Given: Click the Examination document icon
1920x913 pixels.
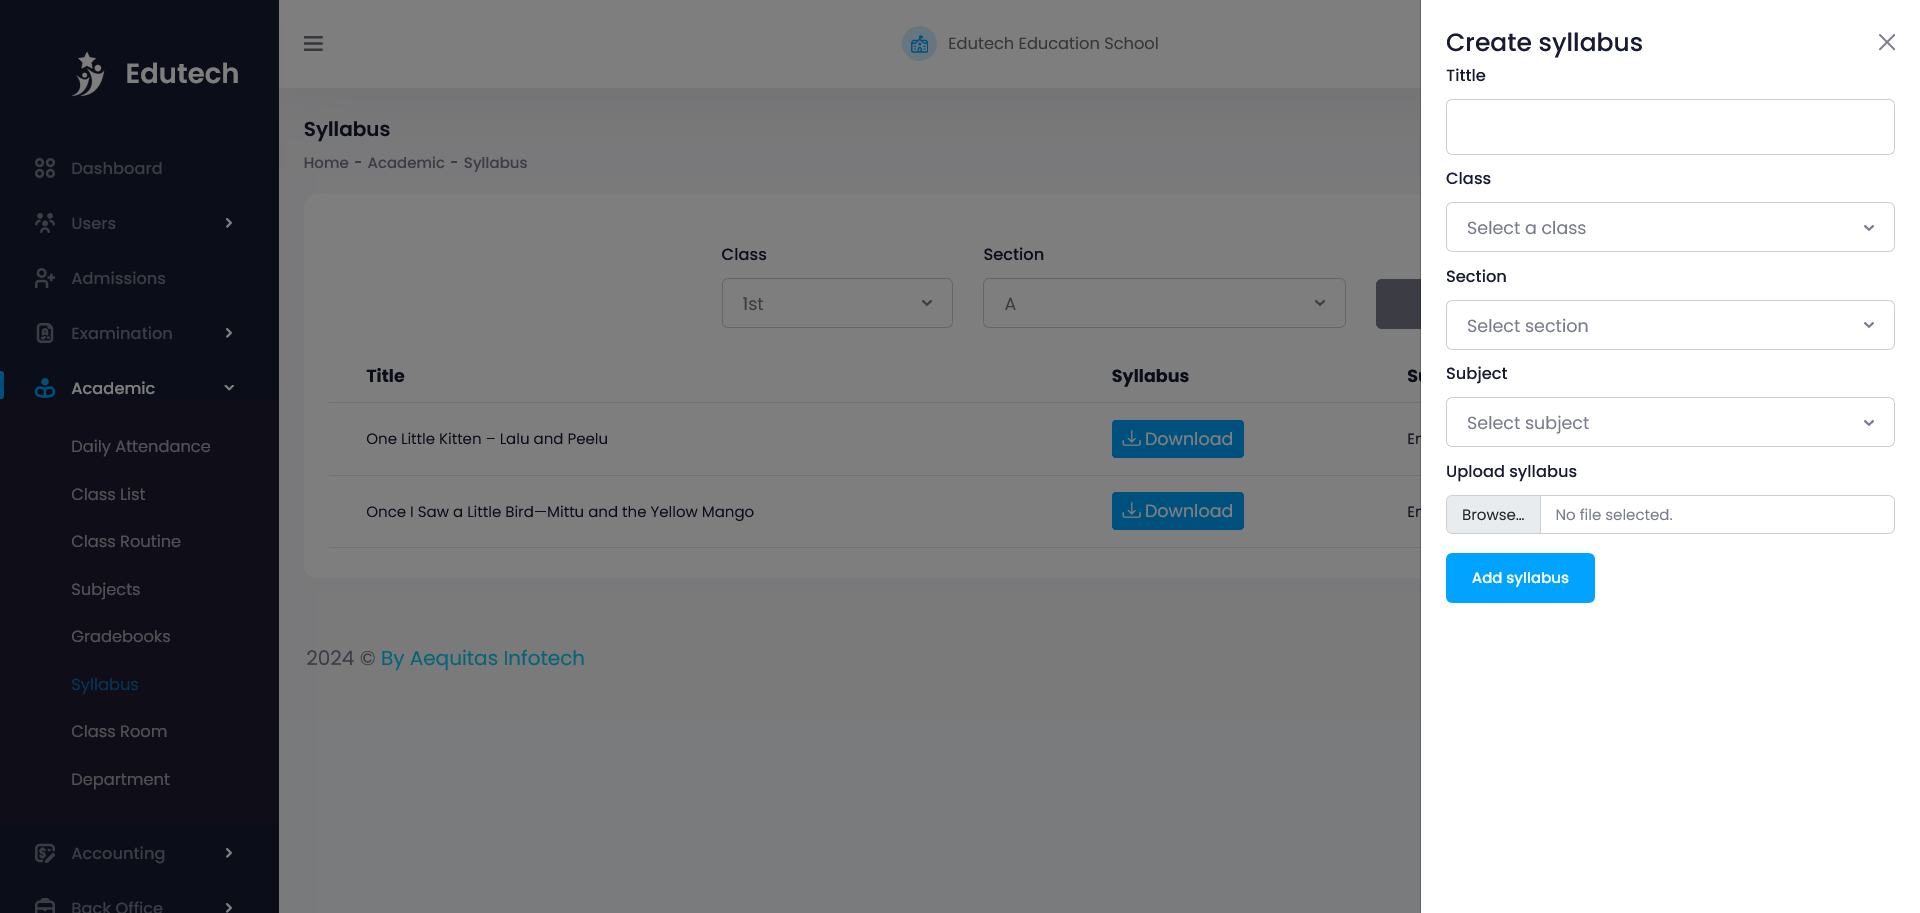Looking at the screenshot, I should coord(45,333).
